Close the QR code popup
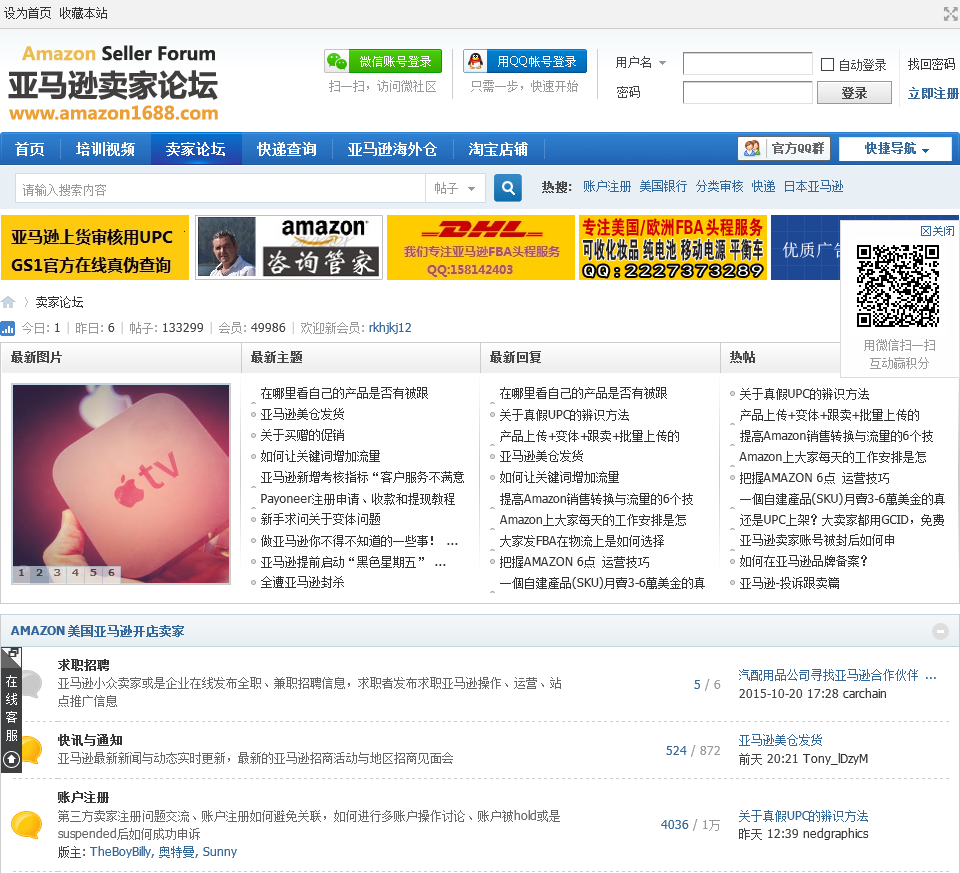Image resolution: width=960 pixels, height=873 pixels. [x=937, y=231]
